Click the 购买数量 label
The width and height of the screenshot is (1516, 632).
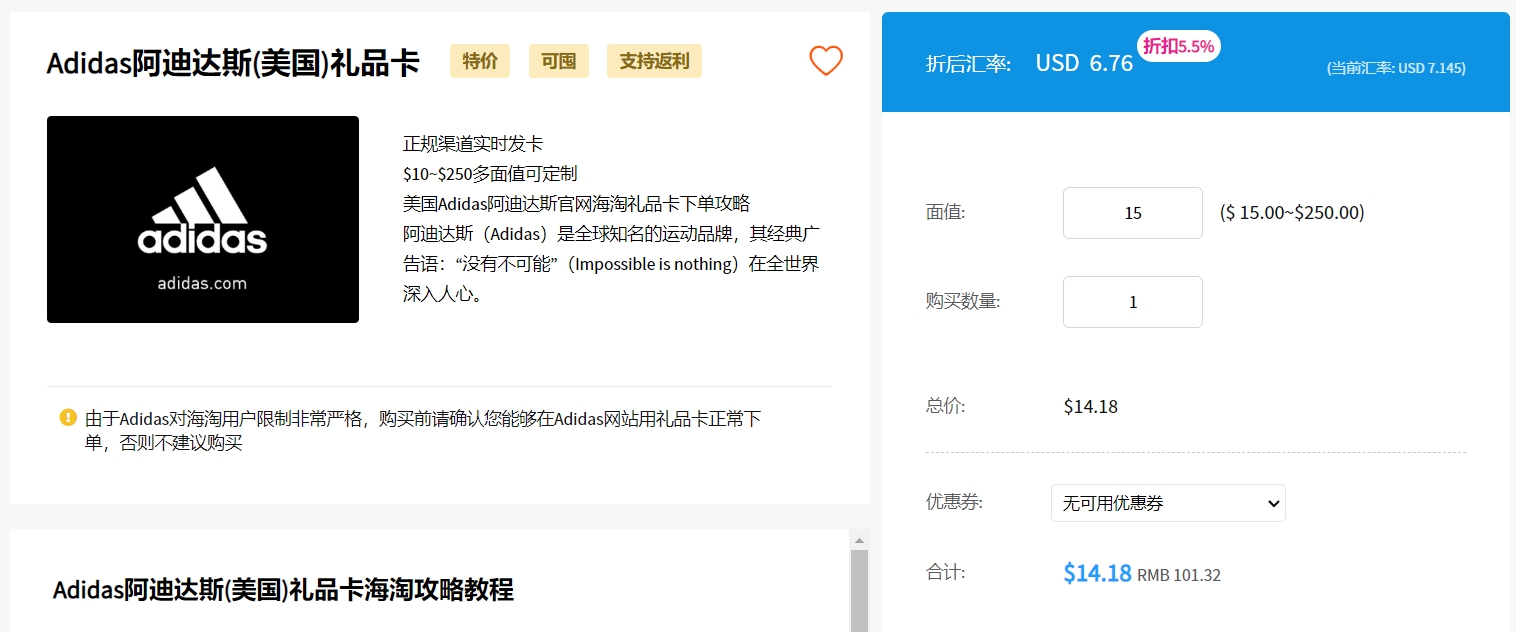coord(963,302)
